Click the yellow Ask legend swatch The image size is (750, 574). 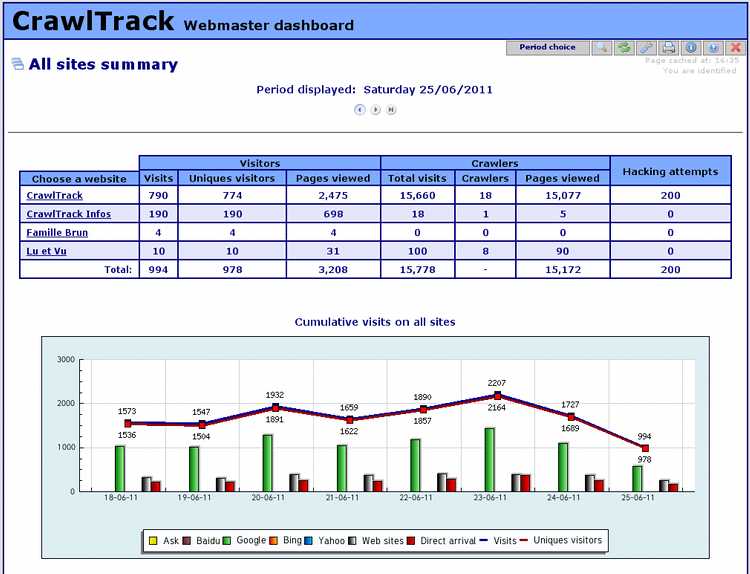pyautogui.click(x=153, y=541)
